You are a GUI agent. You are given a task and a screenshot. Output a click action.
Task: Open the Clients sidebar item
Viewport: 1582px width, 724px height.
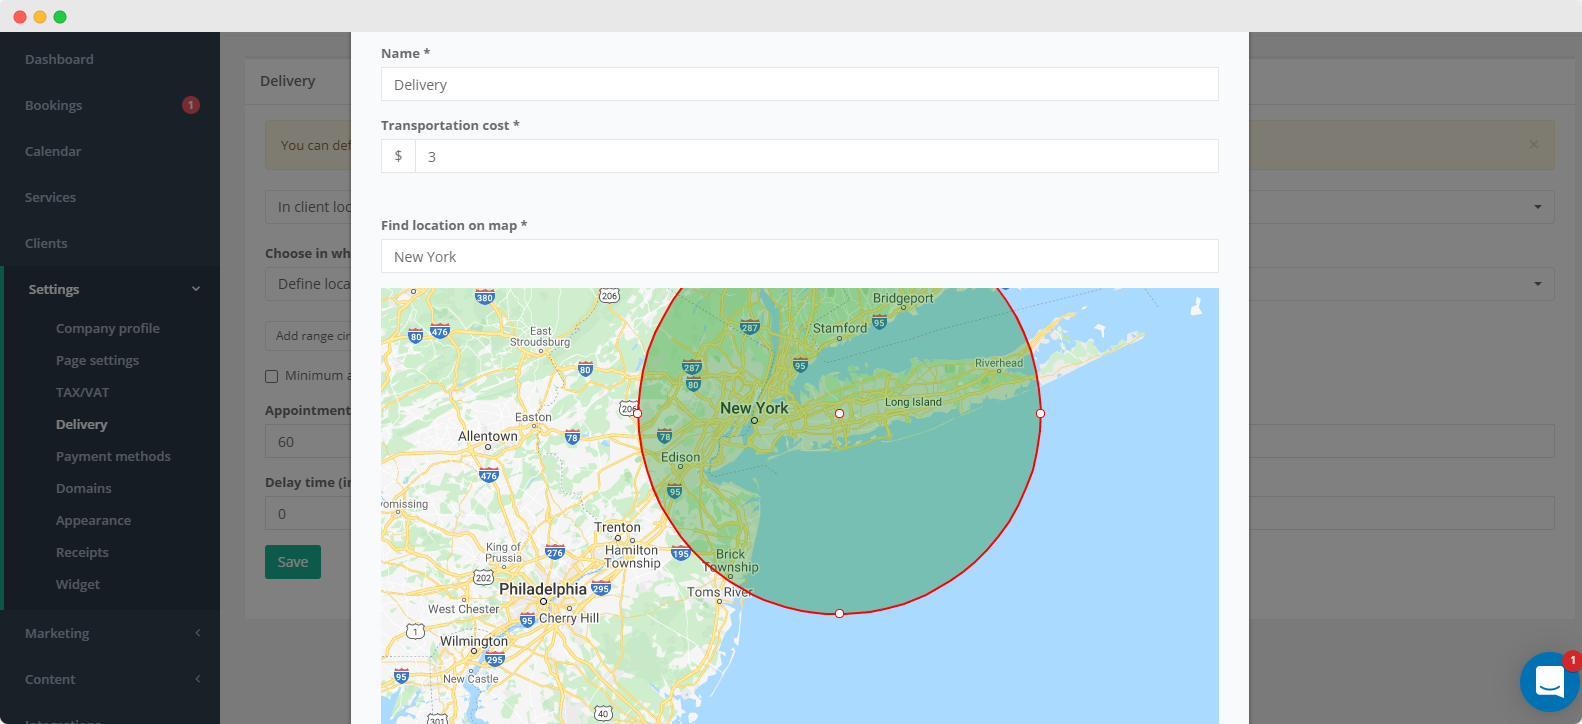[x=46, y=243]
